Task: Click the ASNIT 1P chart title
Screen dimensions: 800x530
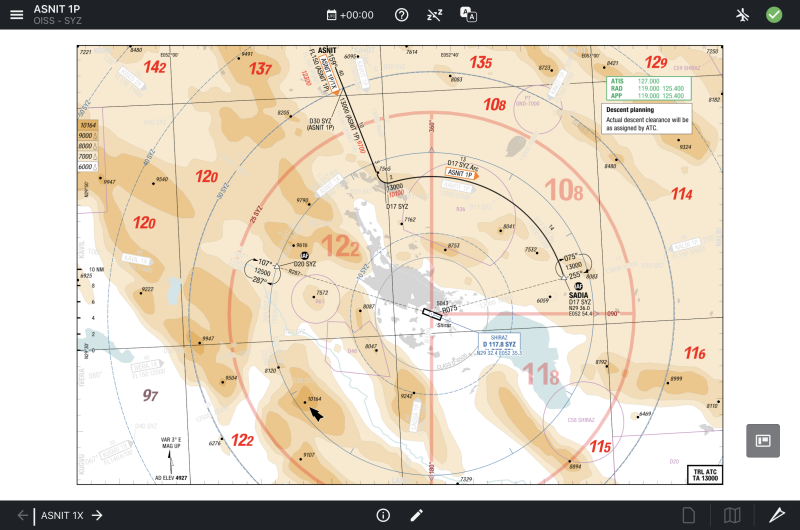Action: 57,9
